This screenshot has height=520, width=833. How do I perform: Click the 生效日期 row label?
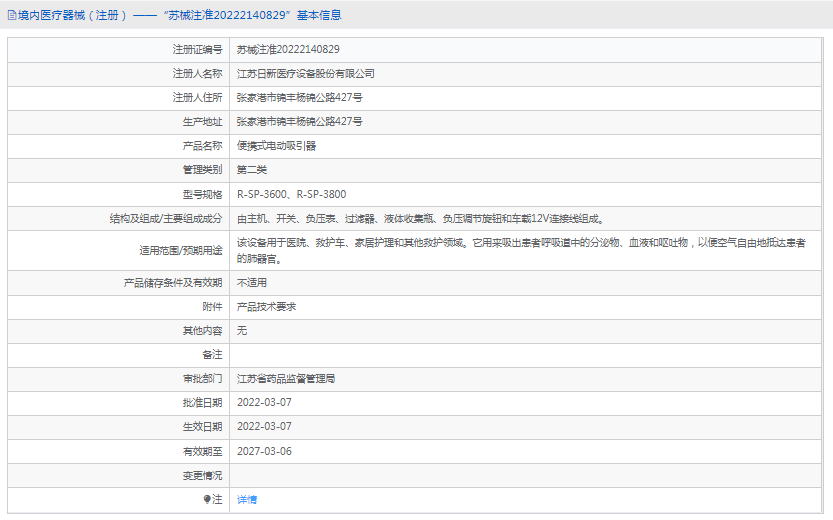tap(202, 427)
